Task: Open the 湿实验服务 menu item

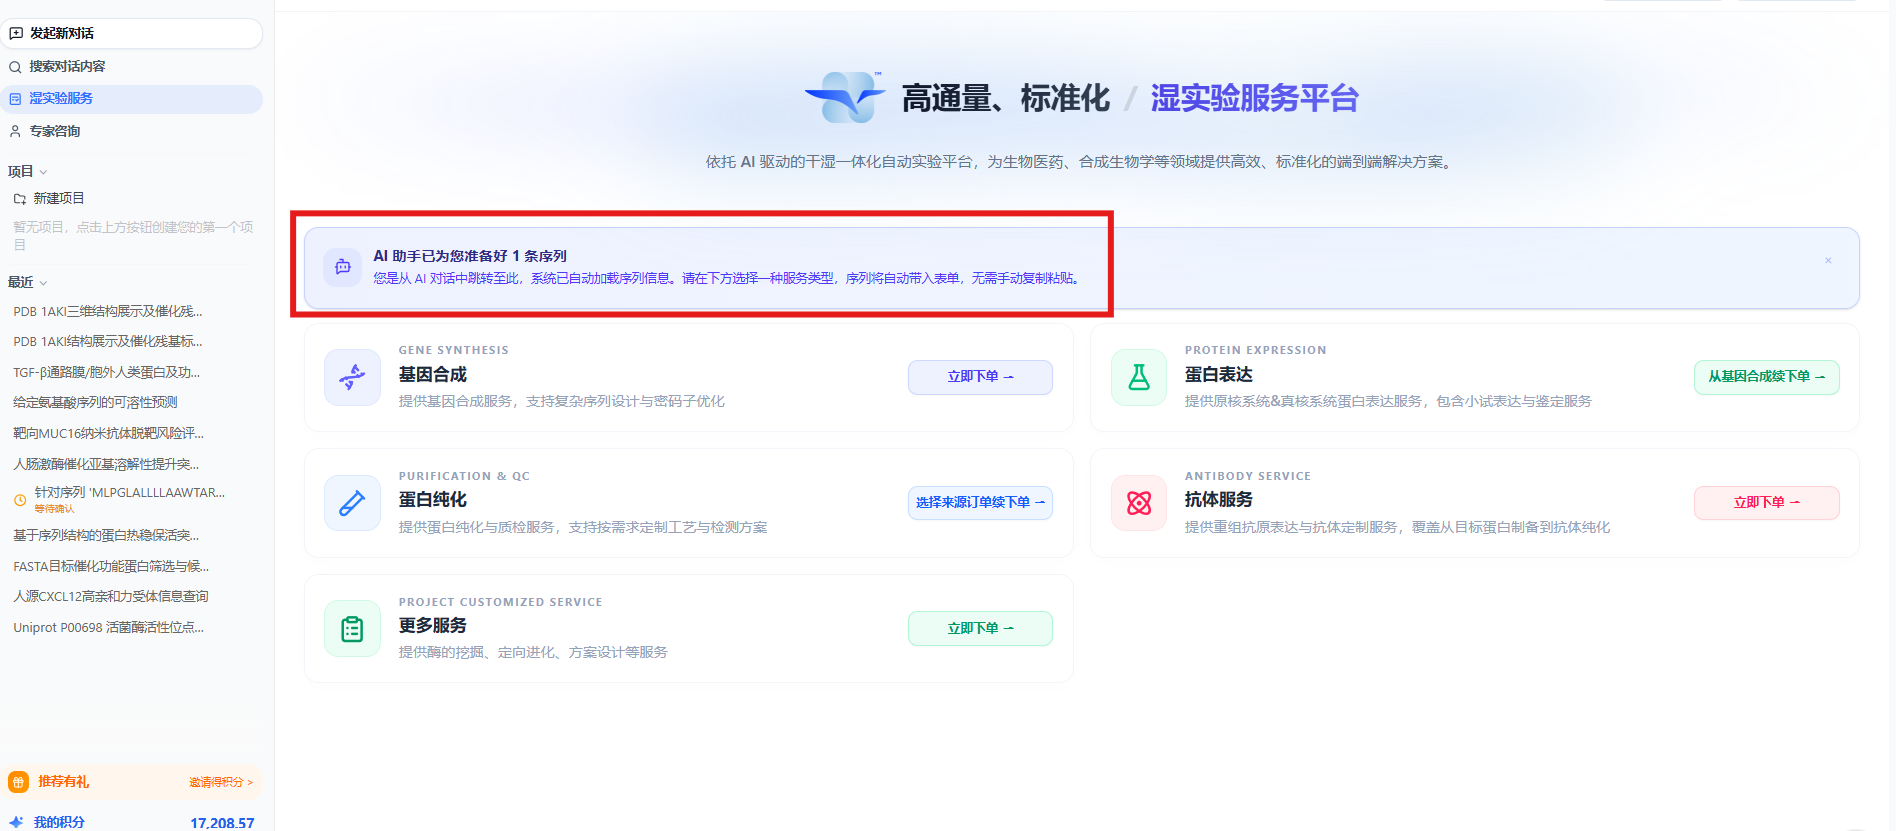Action: click(x=131, y=99)
